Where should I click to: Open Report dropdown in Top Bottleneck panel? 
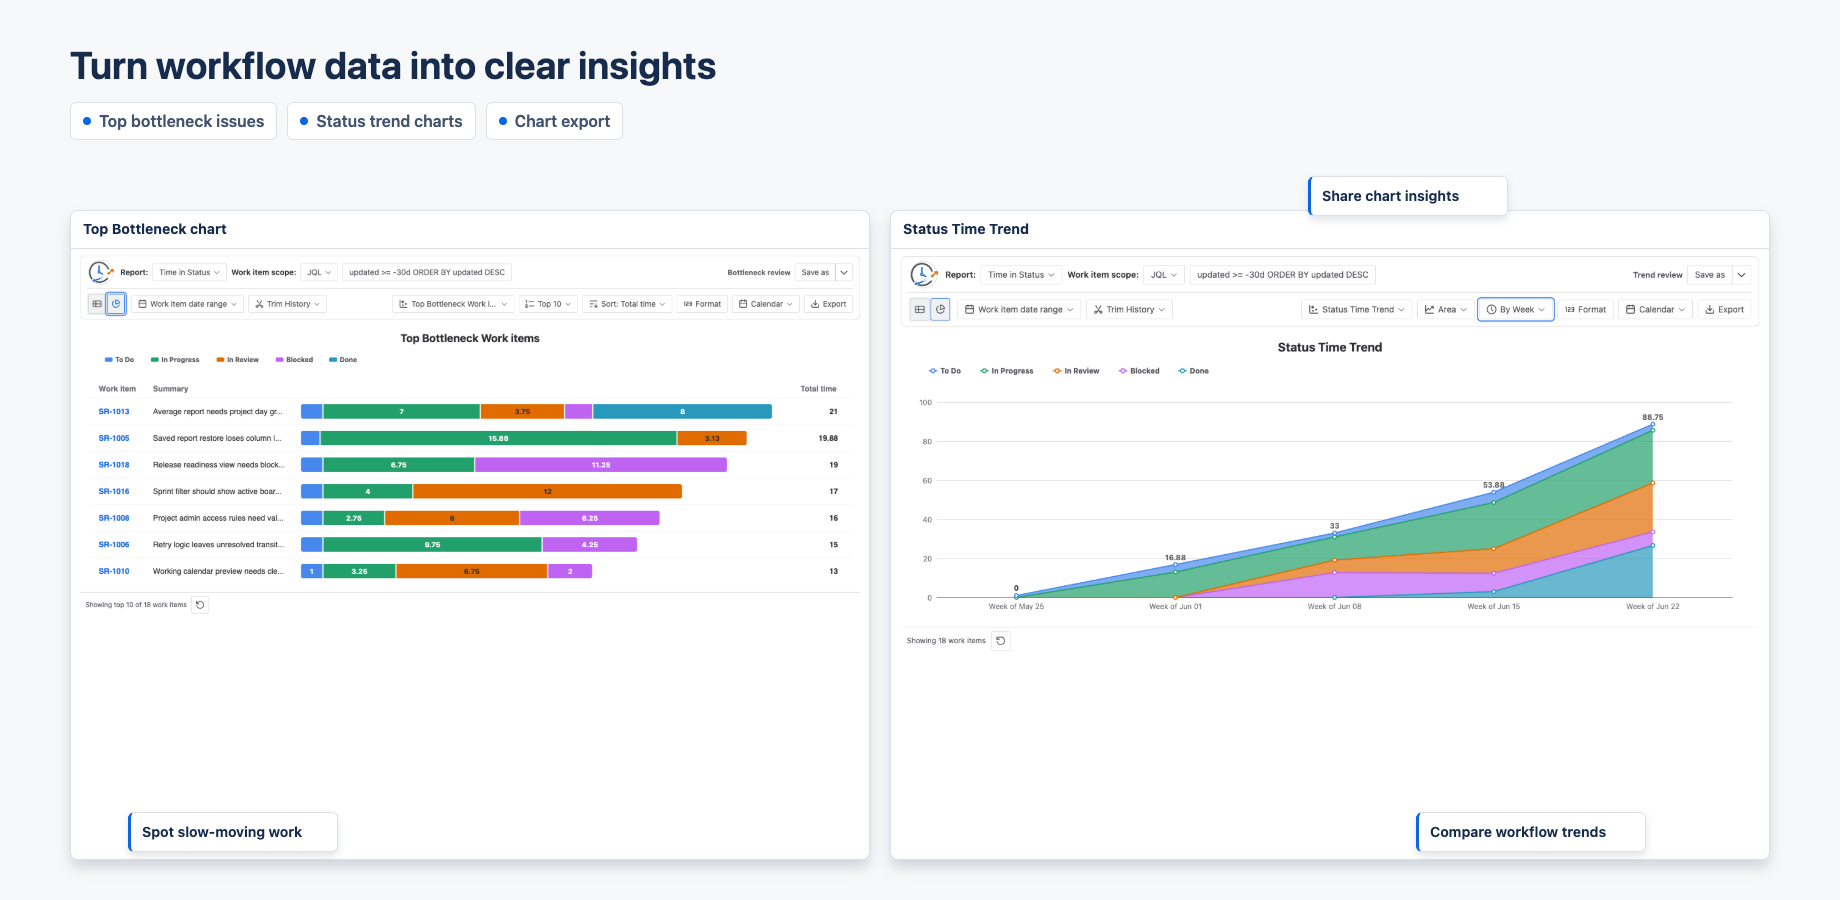coord(189,272)
